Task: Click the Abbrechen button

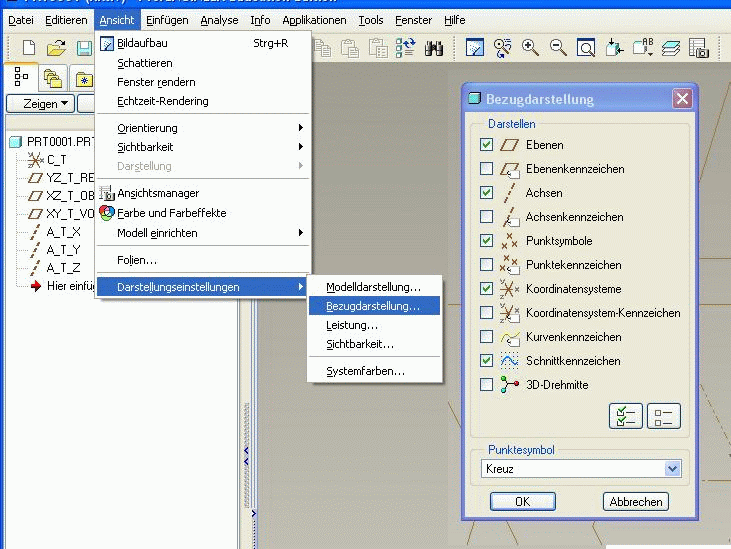Action: pos(635,501)
